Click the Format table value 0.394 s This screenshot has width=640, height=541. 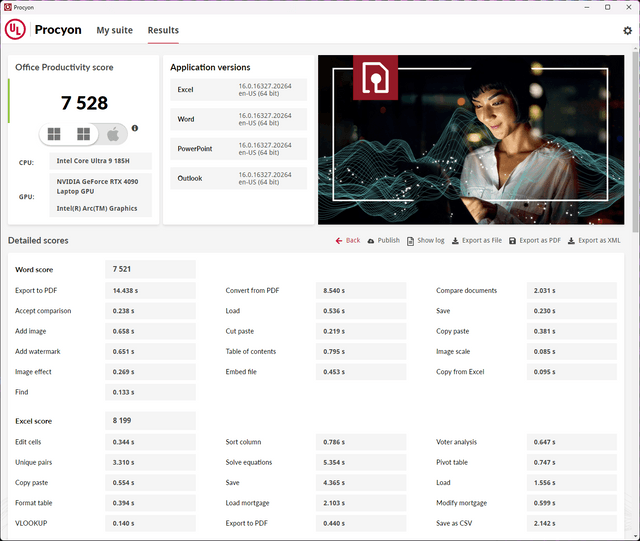[x=150, y=503]
